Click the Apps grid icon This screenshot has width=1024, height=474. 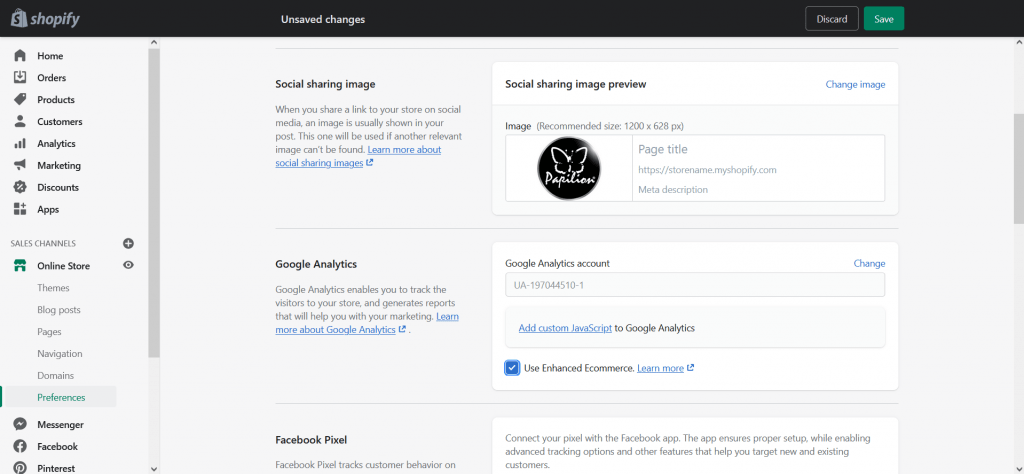click(20, 209)
